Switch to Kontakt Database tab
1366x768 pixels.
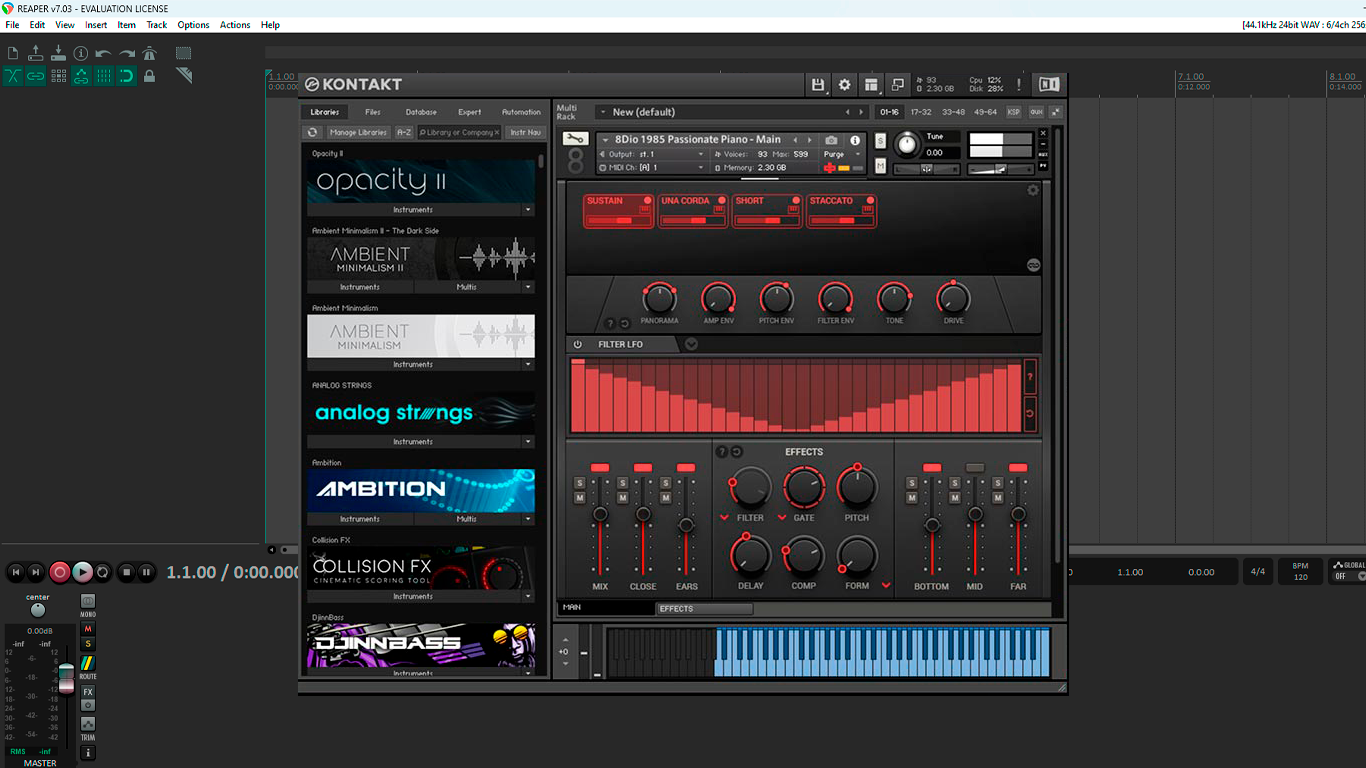click(421, 112)
